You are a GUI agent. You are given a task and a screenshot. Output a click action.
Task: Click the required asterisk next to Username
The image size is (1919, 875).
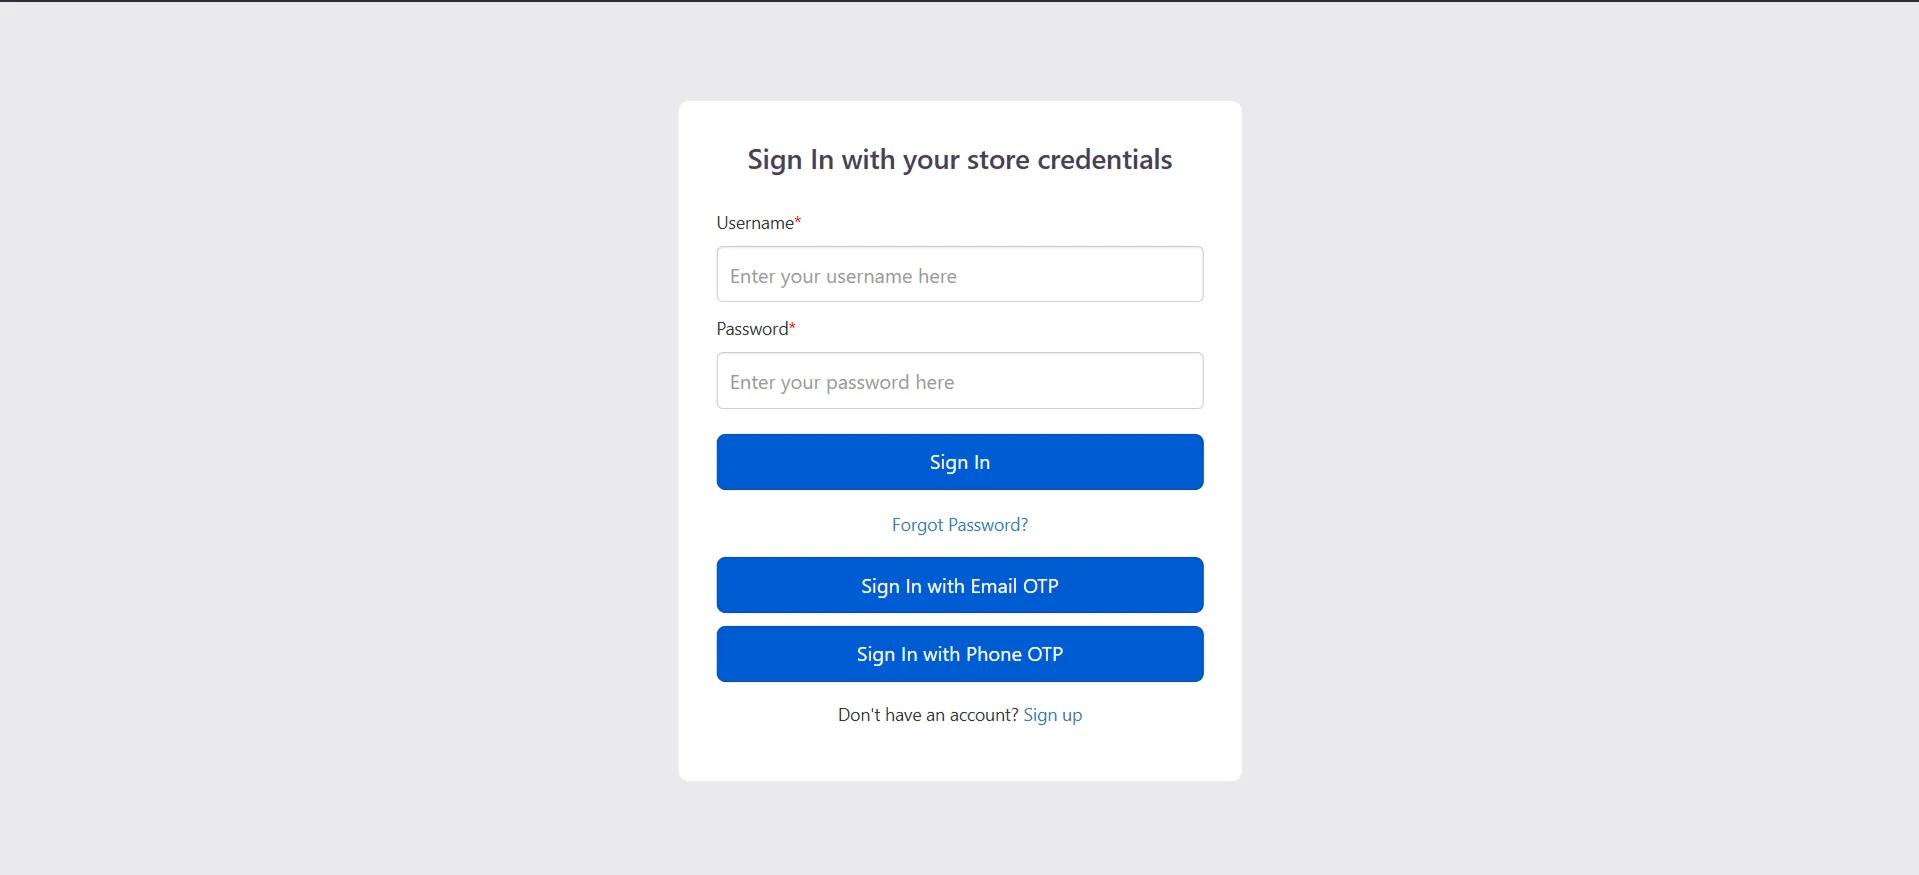pos(796,220)
